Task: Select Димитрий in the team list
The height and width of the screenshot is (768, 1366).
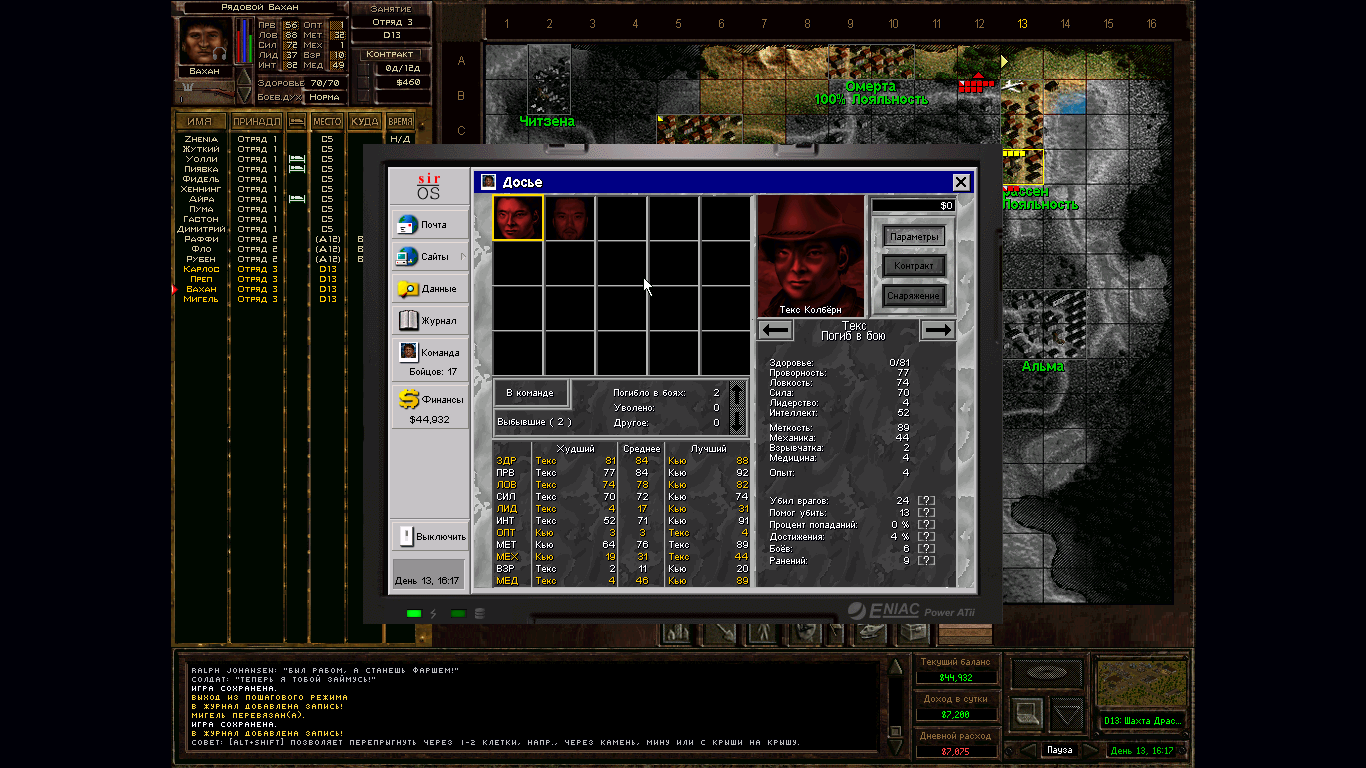Action: point(202,229)
